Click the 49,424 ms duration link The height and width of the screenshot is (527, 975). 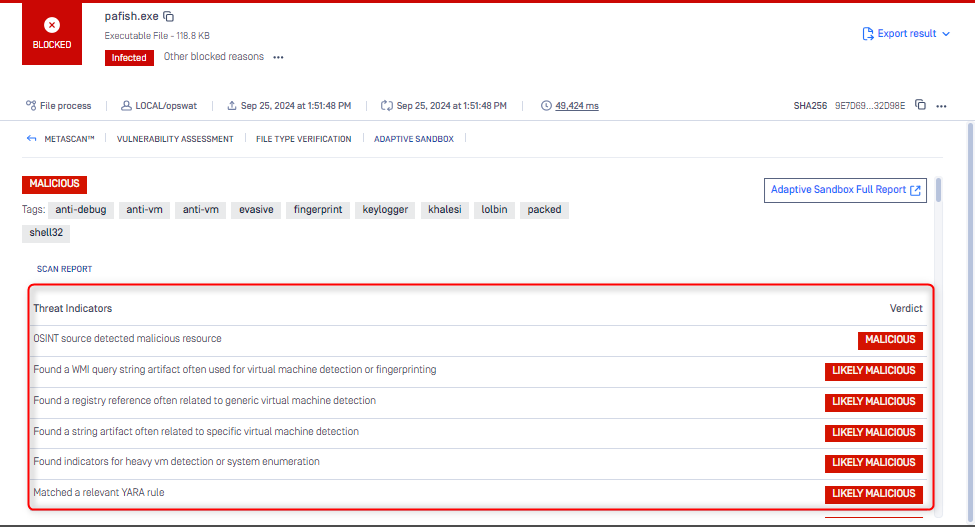[576, 106]
